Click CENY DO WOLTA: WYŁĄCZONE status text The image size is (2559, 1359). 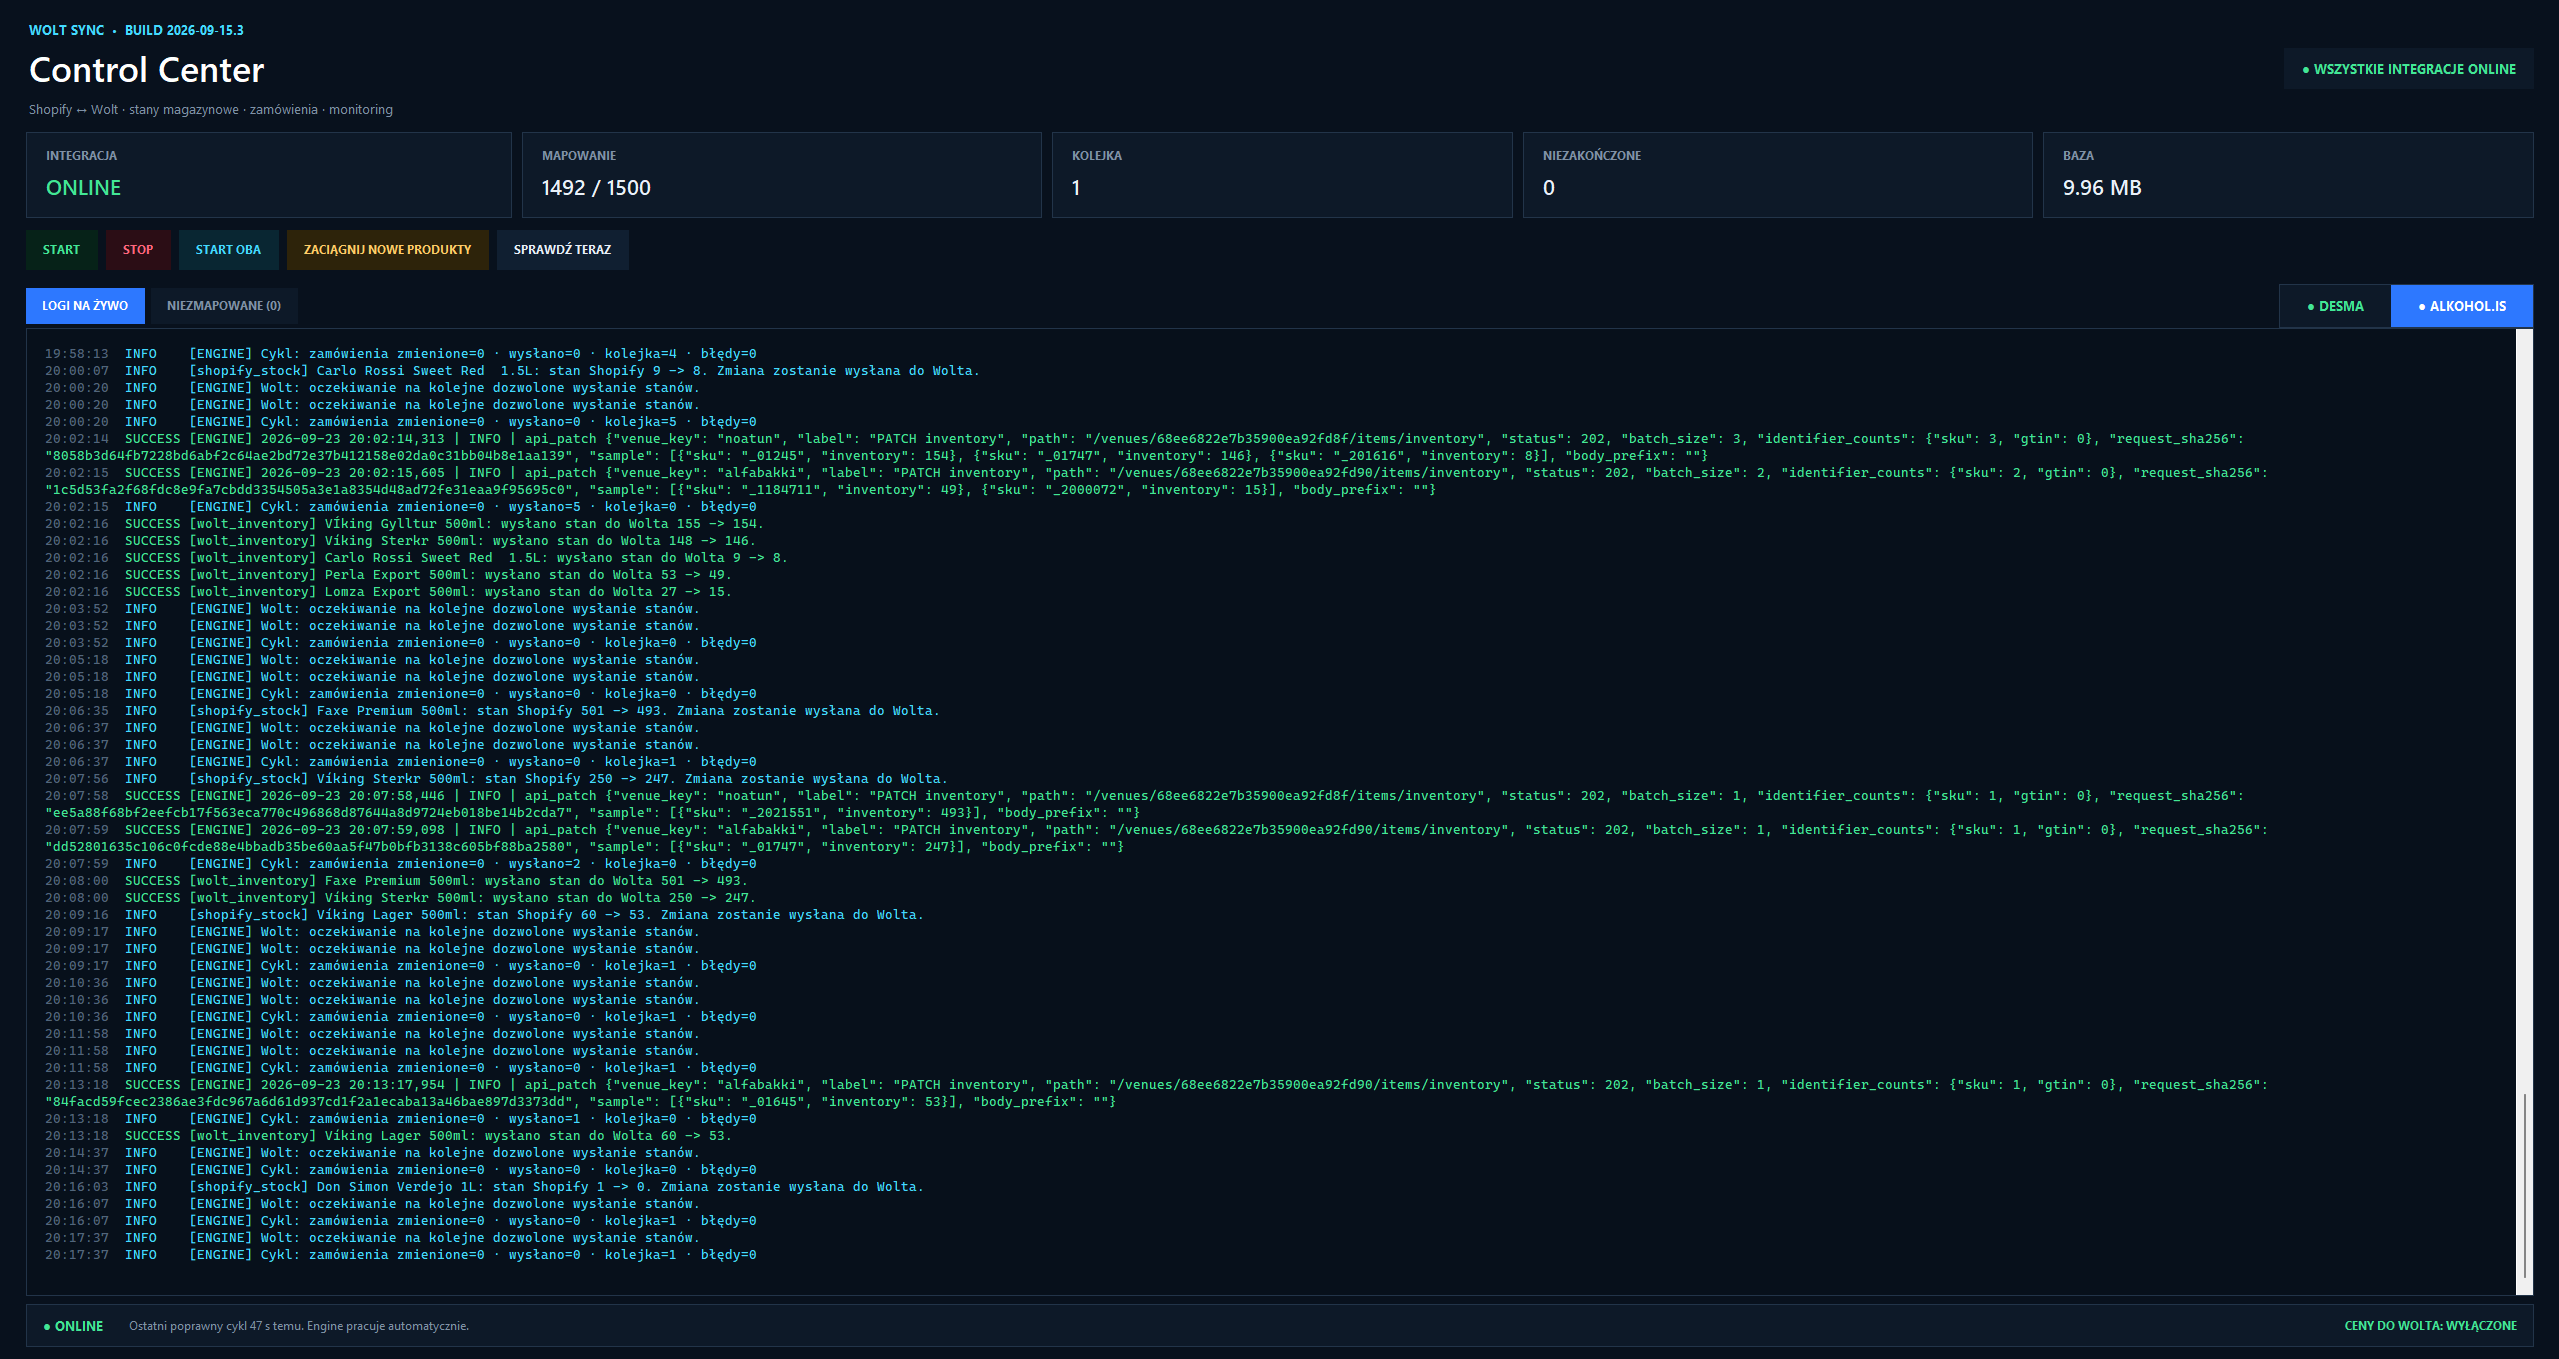(x=2430, y=1326)
